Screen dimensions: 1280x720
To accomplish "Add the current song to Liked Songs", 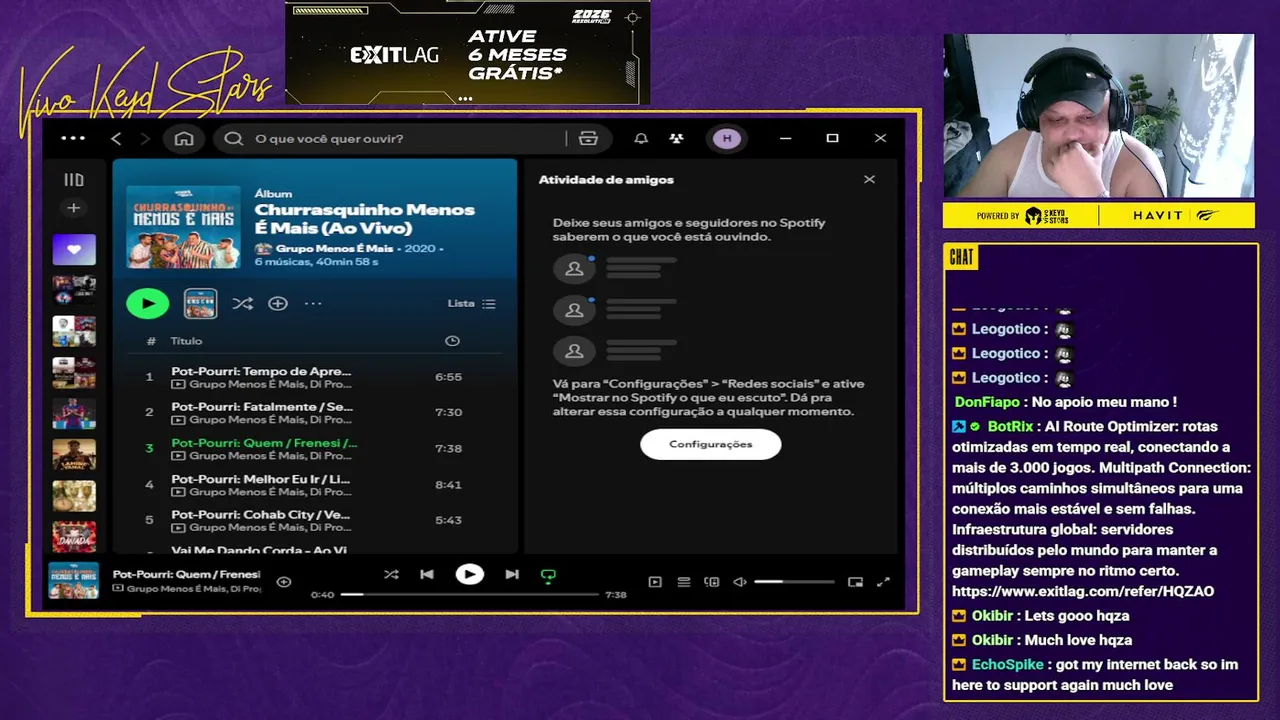I will [284, 582].
